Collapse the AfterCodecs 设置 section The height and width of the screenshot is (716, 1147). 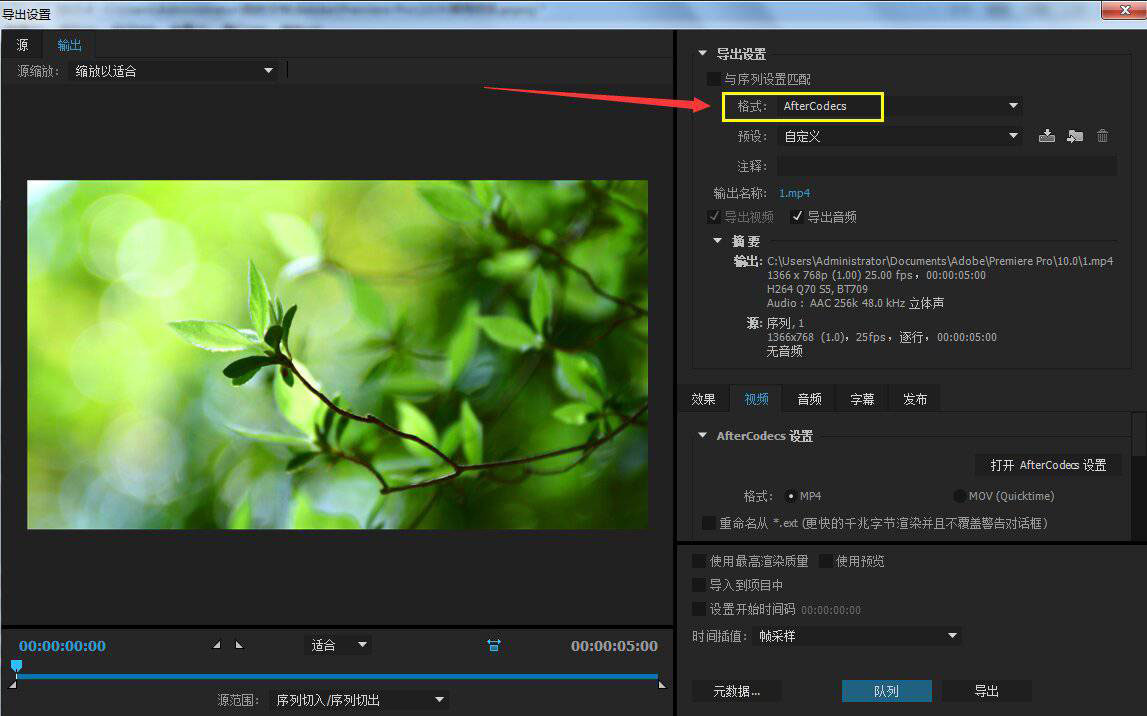[702, 435]
